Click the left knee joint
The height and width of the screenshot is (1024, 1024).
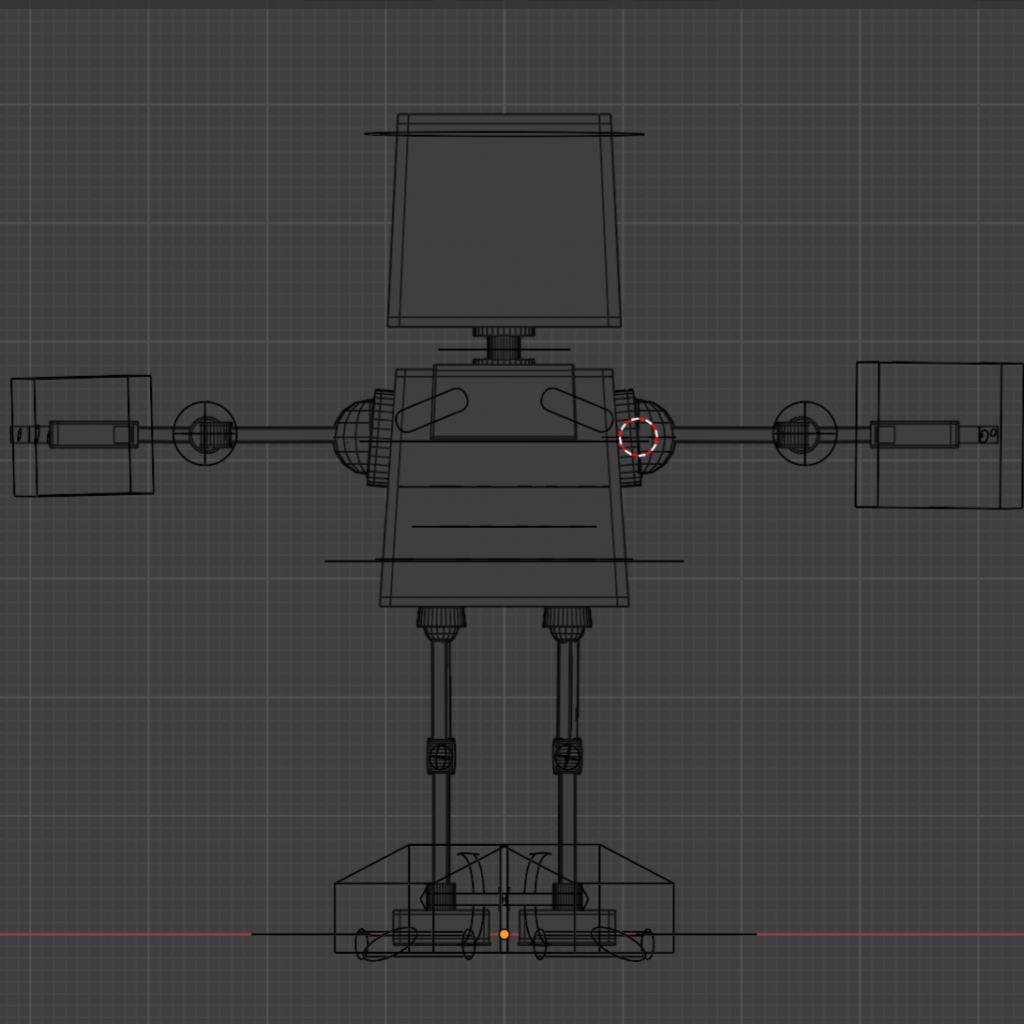pyautogui.click(x=441, y=755)
